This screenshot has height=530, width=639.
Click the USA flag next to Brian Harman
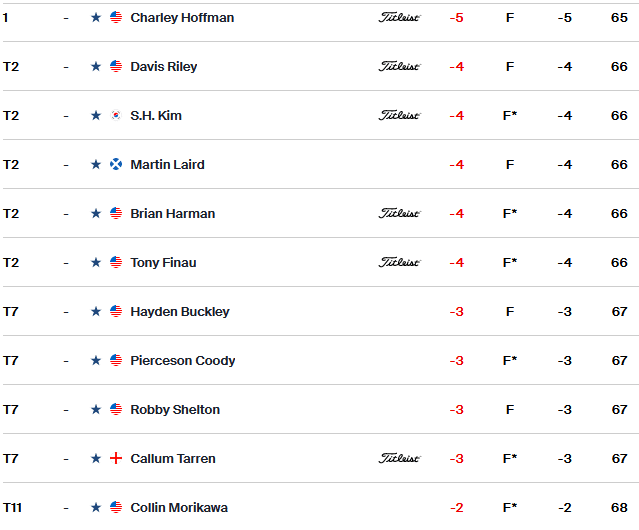tap(116, 213)
